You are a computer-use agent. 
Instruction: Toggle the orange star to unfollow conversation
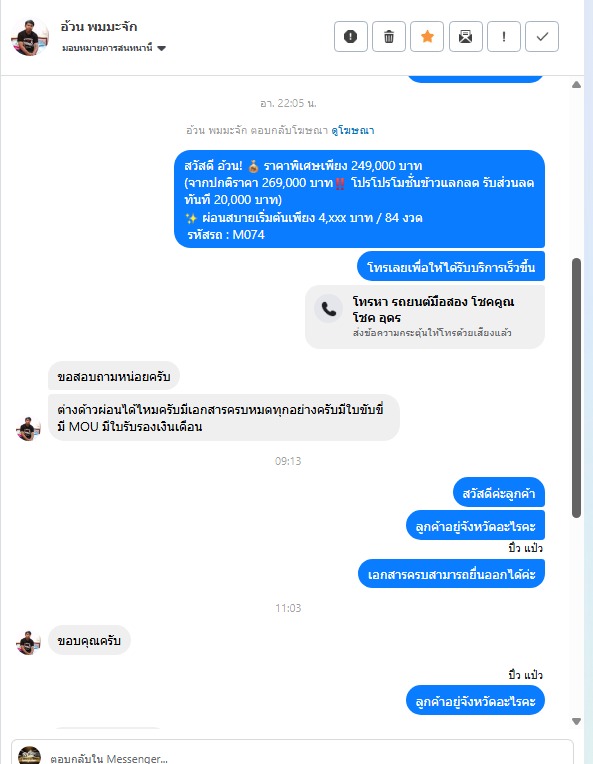pyautogui.click(x=427, y=37)
